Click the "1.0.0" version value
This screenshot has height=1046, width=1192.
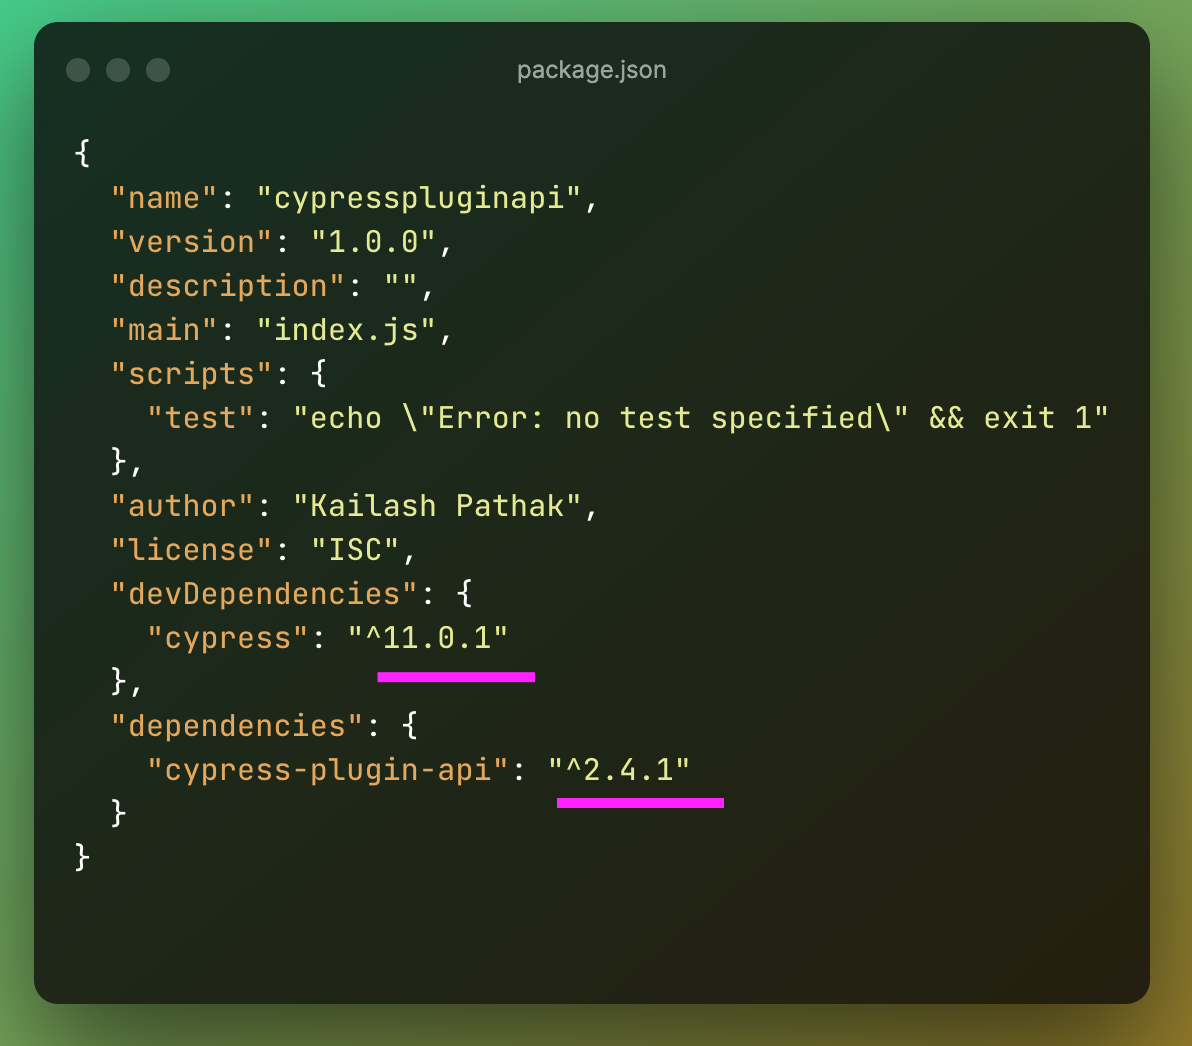pyautogui.click(x=373, y=242)
